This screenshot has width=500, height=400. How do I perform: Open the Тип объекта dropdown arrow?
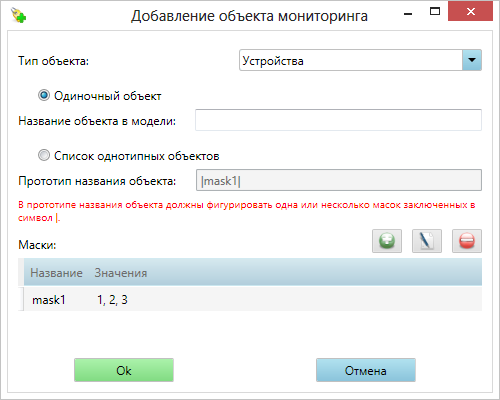coord(472,60)
